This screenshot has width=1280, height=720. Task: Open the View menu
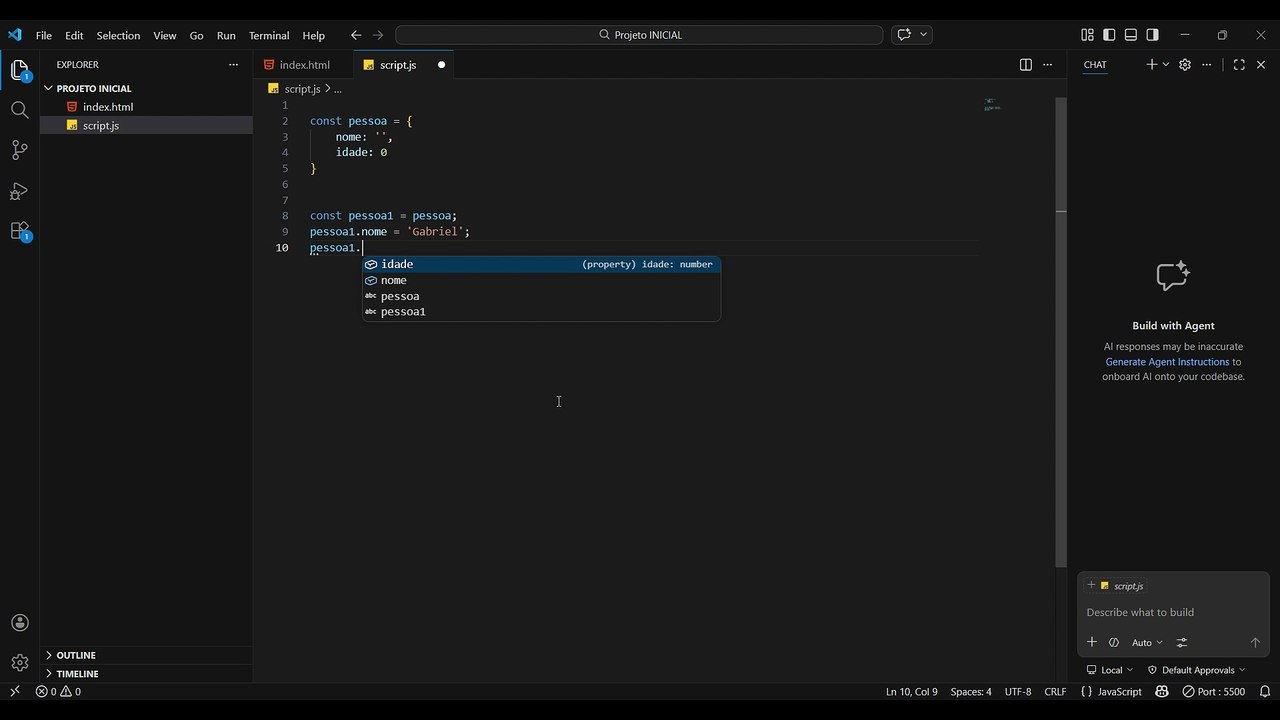pos(165,35)
